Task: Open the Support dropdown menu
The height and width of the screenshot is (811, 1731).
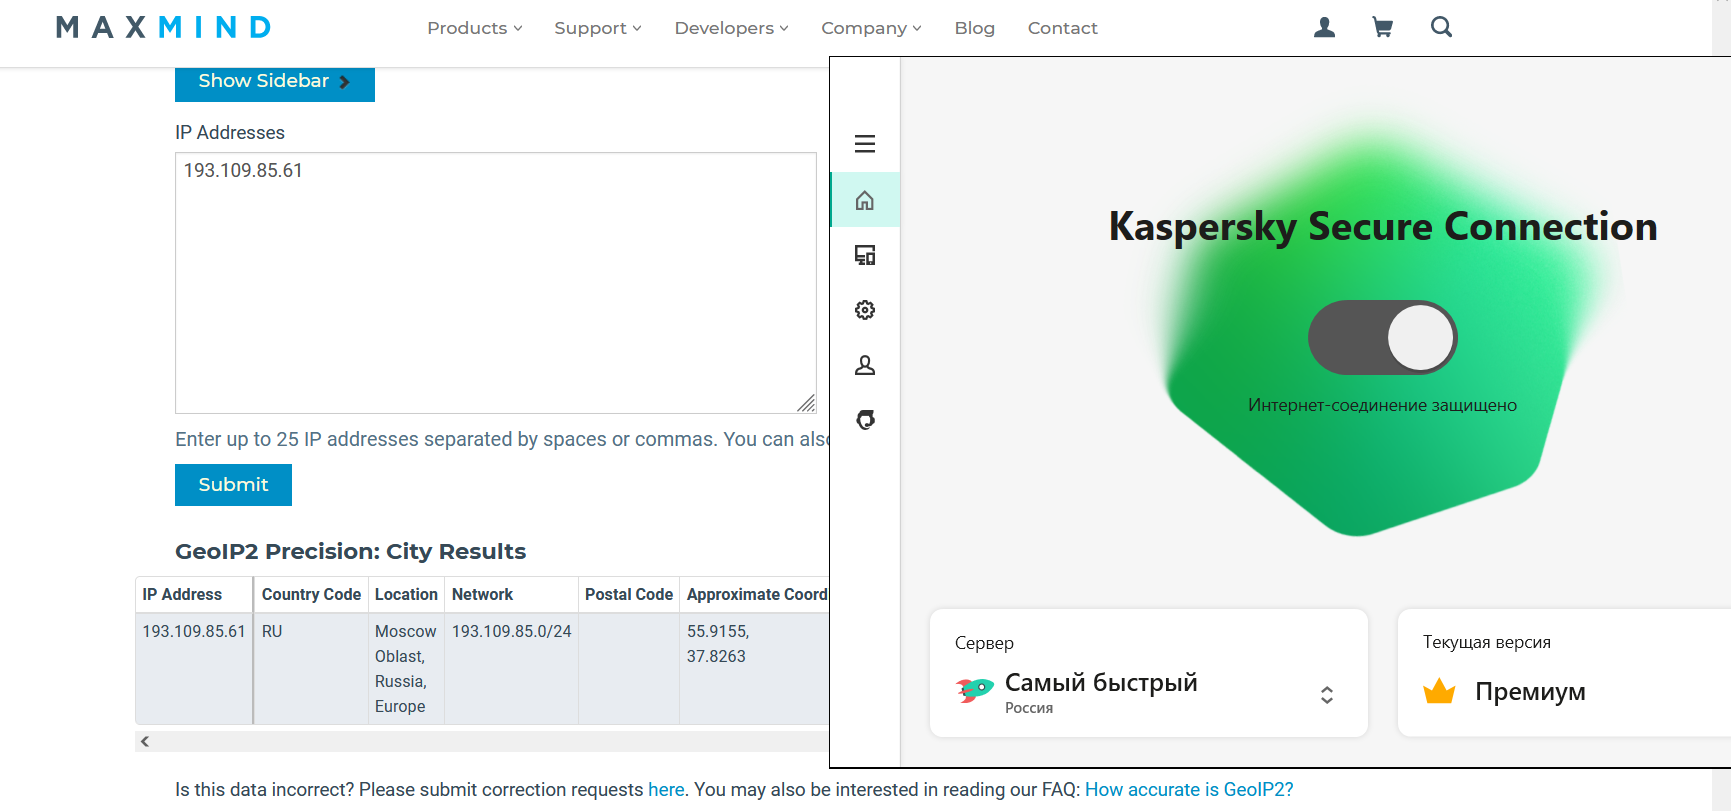Action: click(597, 28)
